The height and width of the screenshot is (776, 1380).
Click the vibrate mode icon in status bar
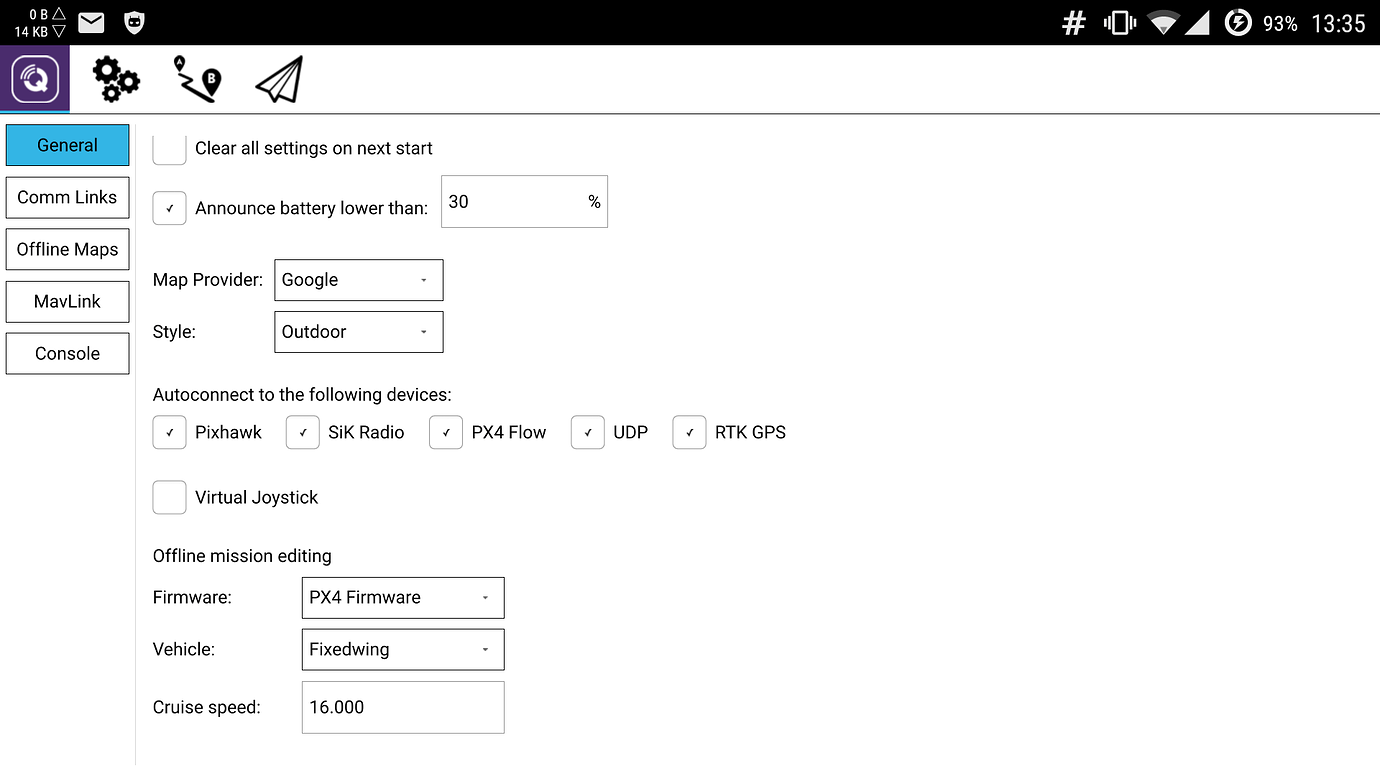click(1119, 21)
